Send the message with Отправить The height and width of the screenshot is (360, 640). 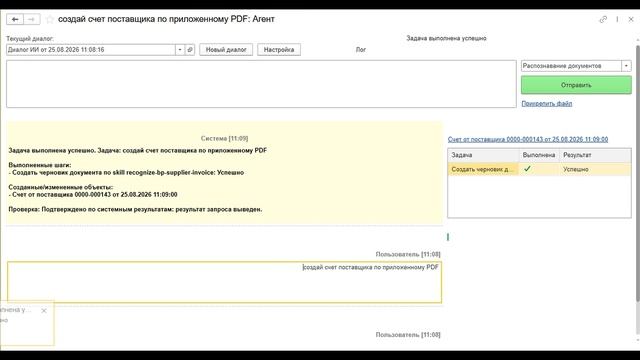576,85
